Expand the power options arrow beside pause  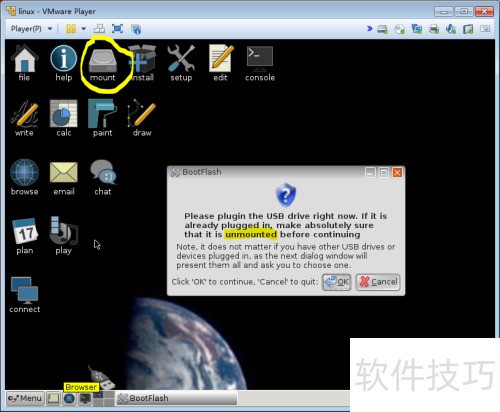(83, 29)
